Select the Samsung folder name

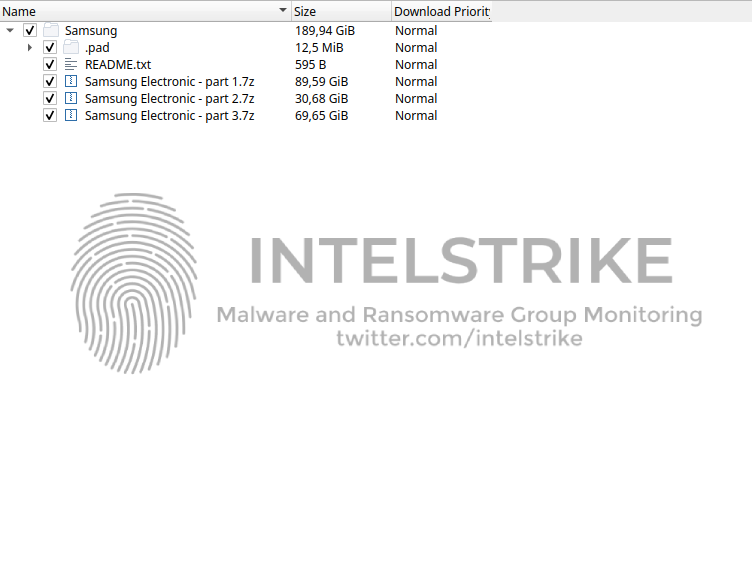point(91,31)
